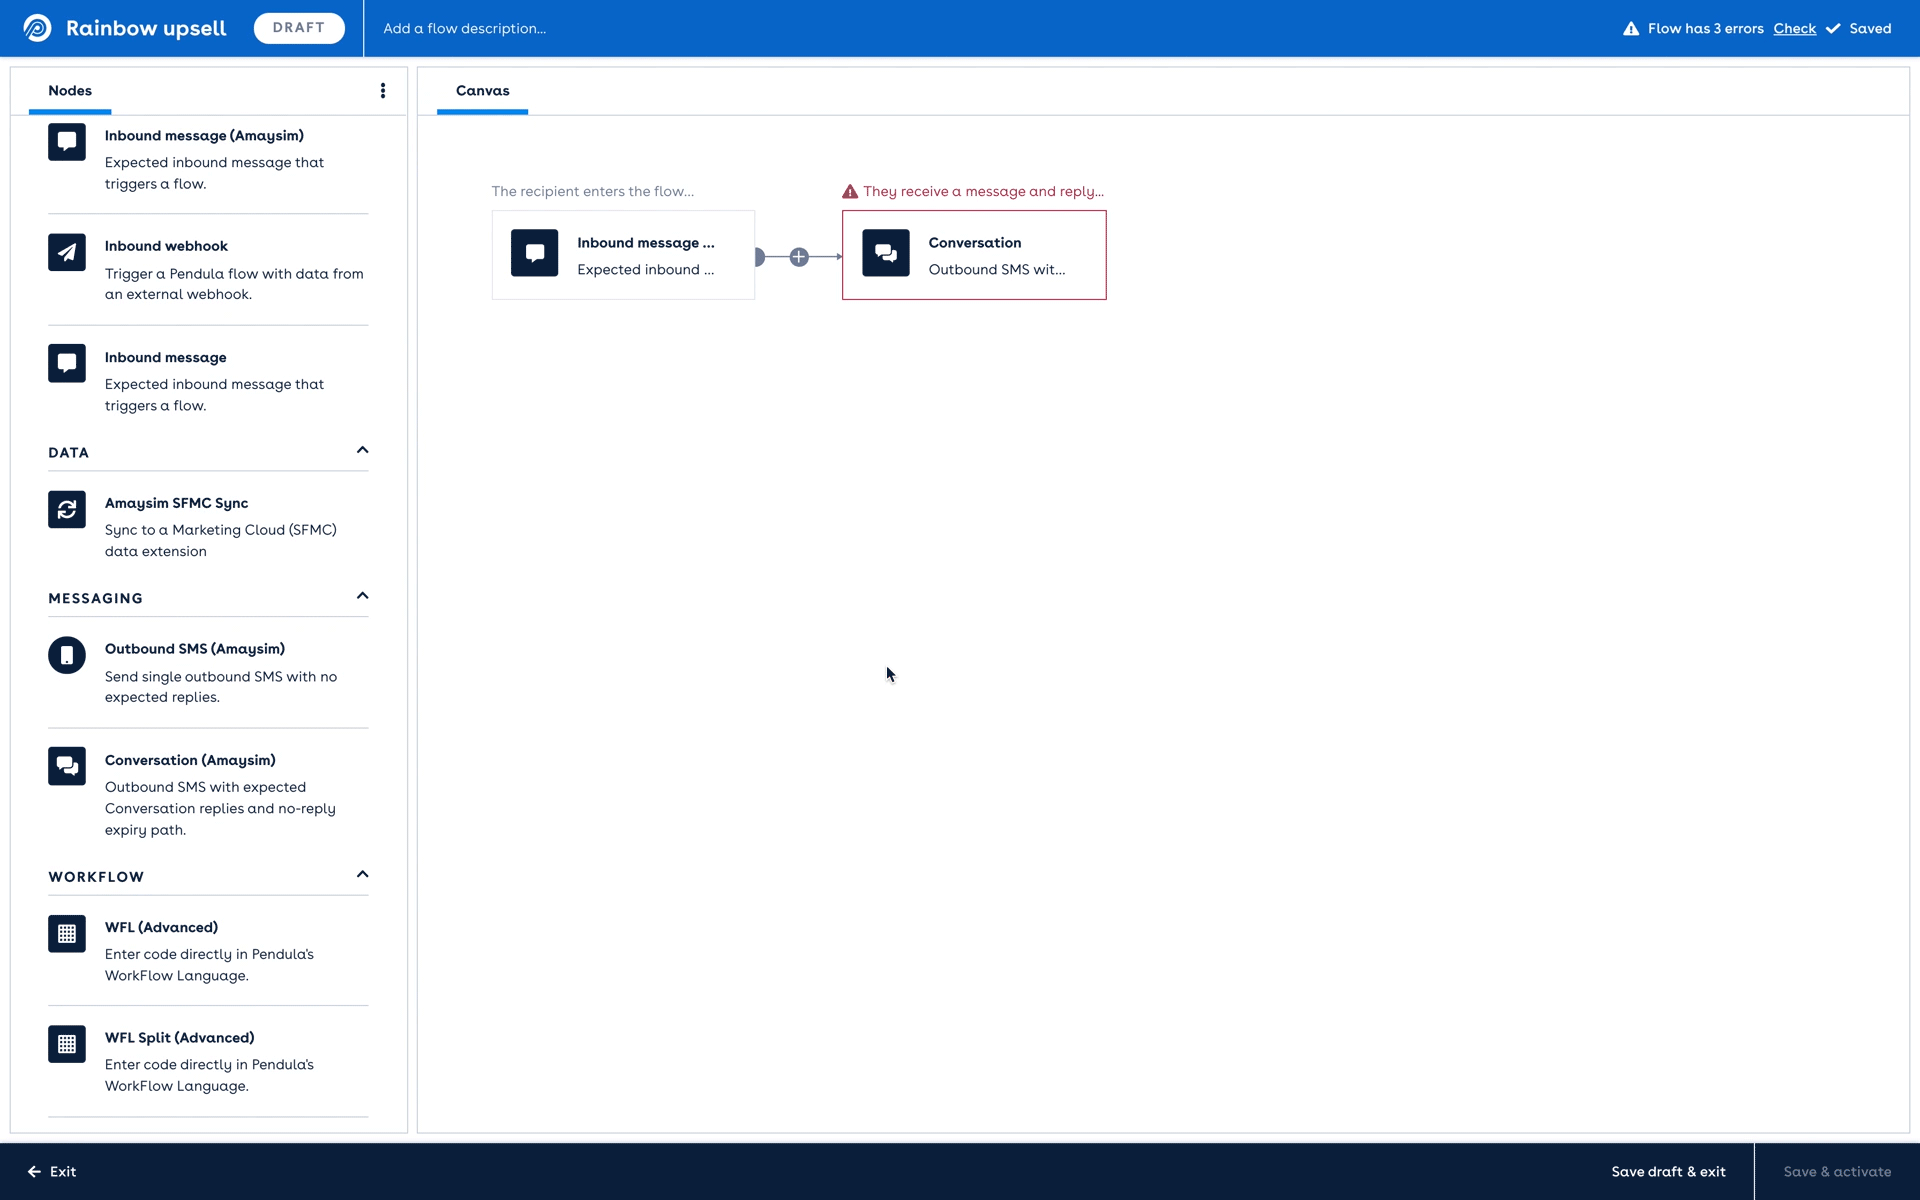The width and height of the screenshot is (1920, 1200).
Task: Select the Canvas tab
Action: pos(482,90)
